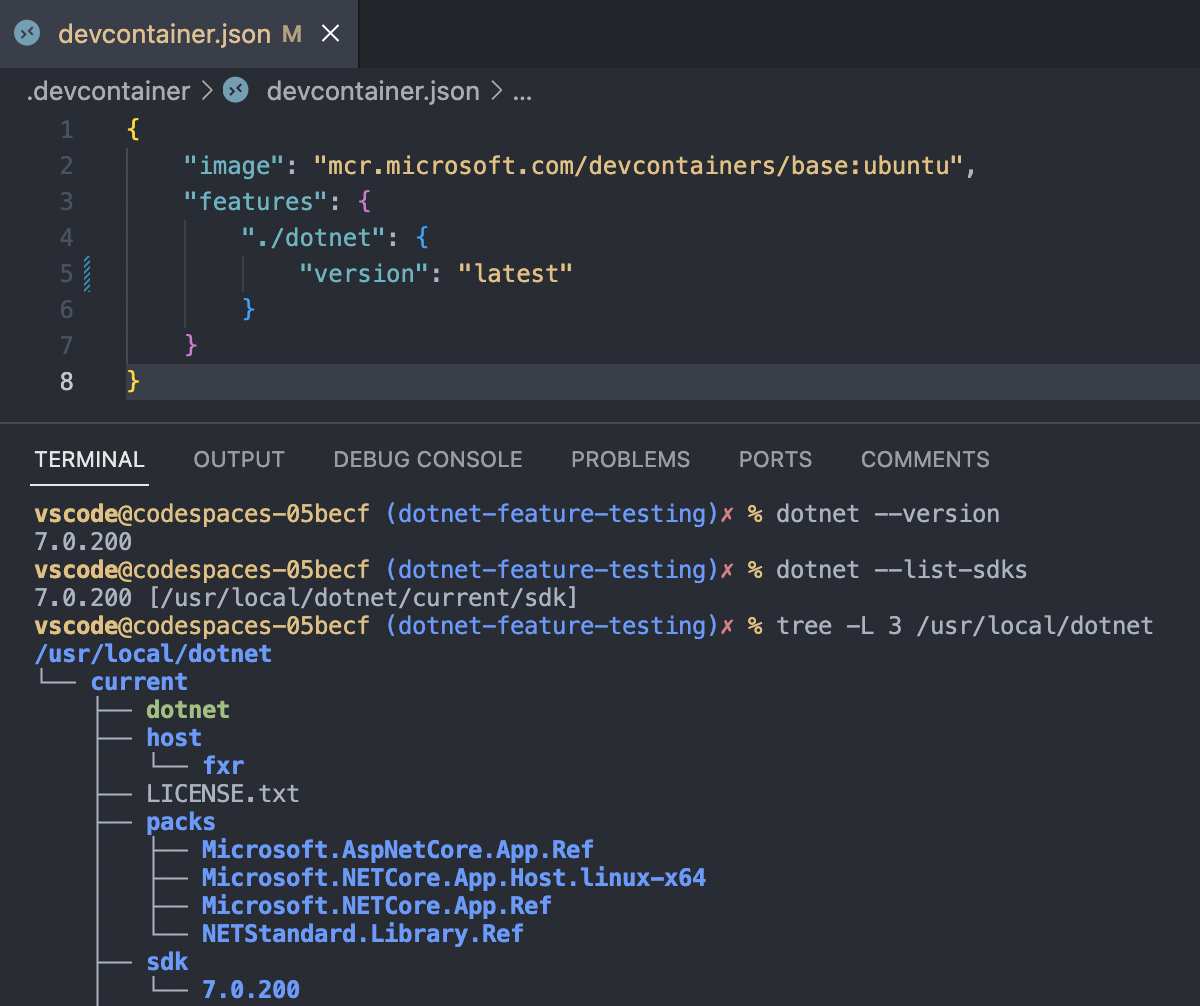The width and height of the screenshot is (1200, 1006).
Task: Open the DEBUG CONSOLE panel tab
Action: [x=428, y=460]
